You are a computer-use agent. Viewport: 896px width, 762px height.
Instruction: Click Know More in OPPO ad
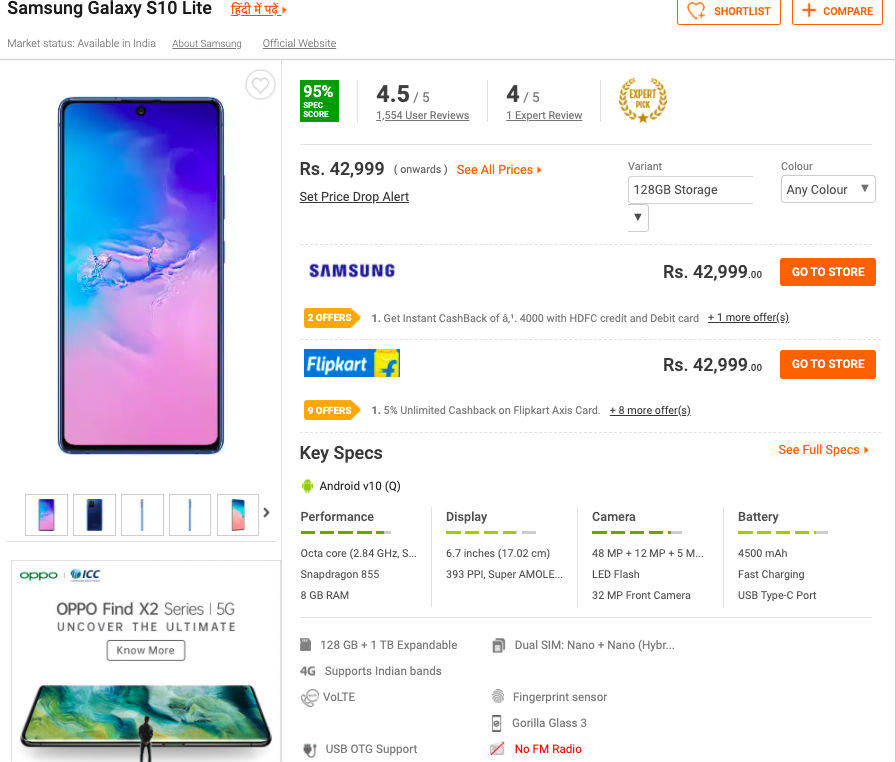coord(146,650)
